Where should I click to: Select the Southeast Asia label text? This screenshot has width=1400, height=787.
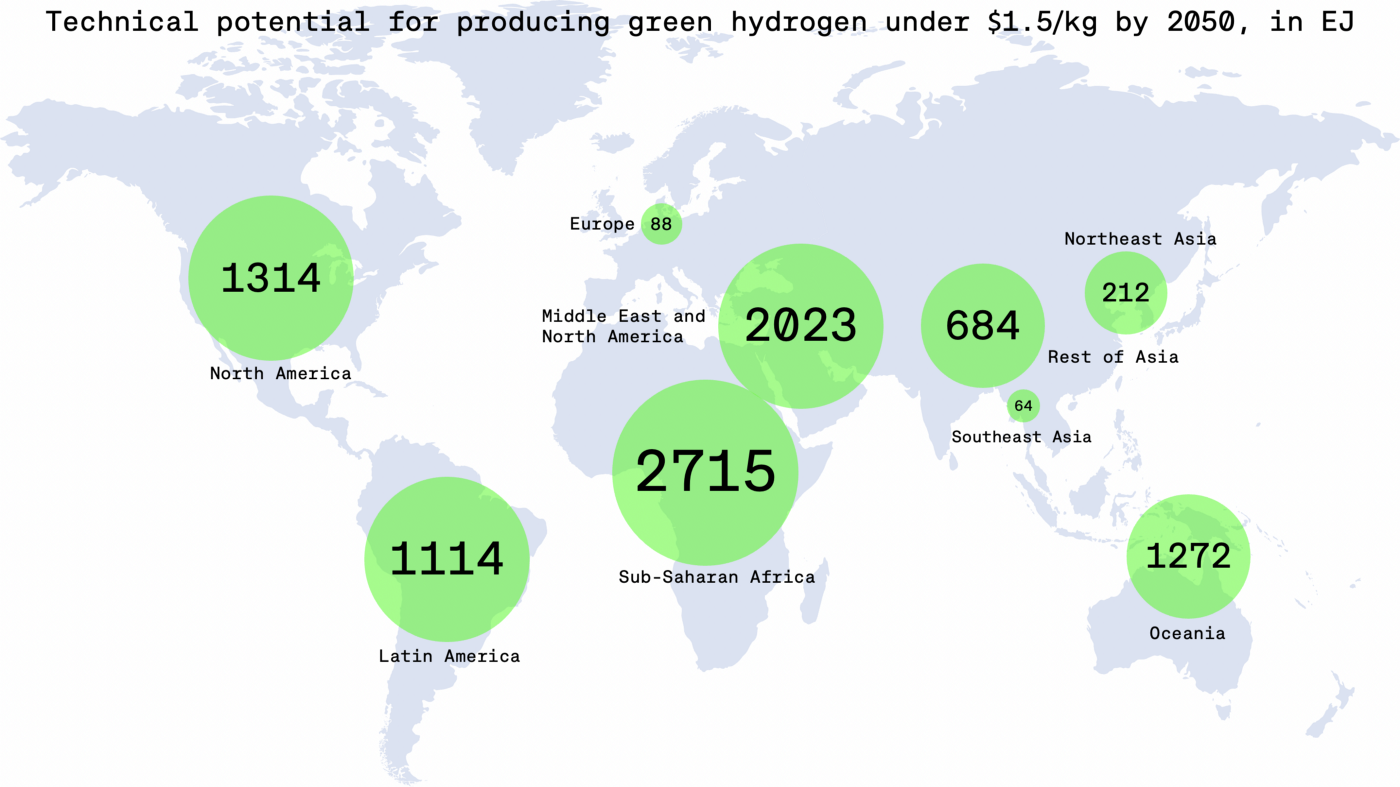[x=1021, y=435]
